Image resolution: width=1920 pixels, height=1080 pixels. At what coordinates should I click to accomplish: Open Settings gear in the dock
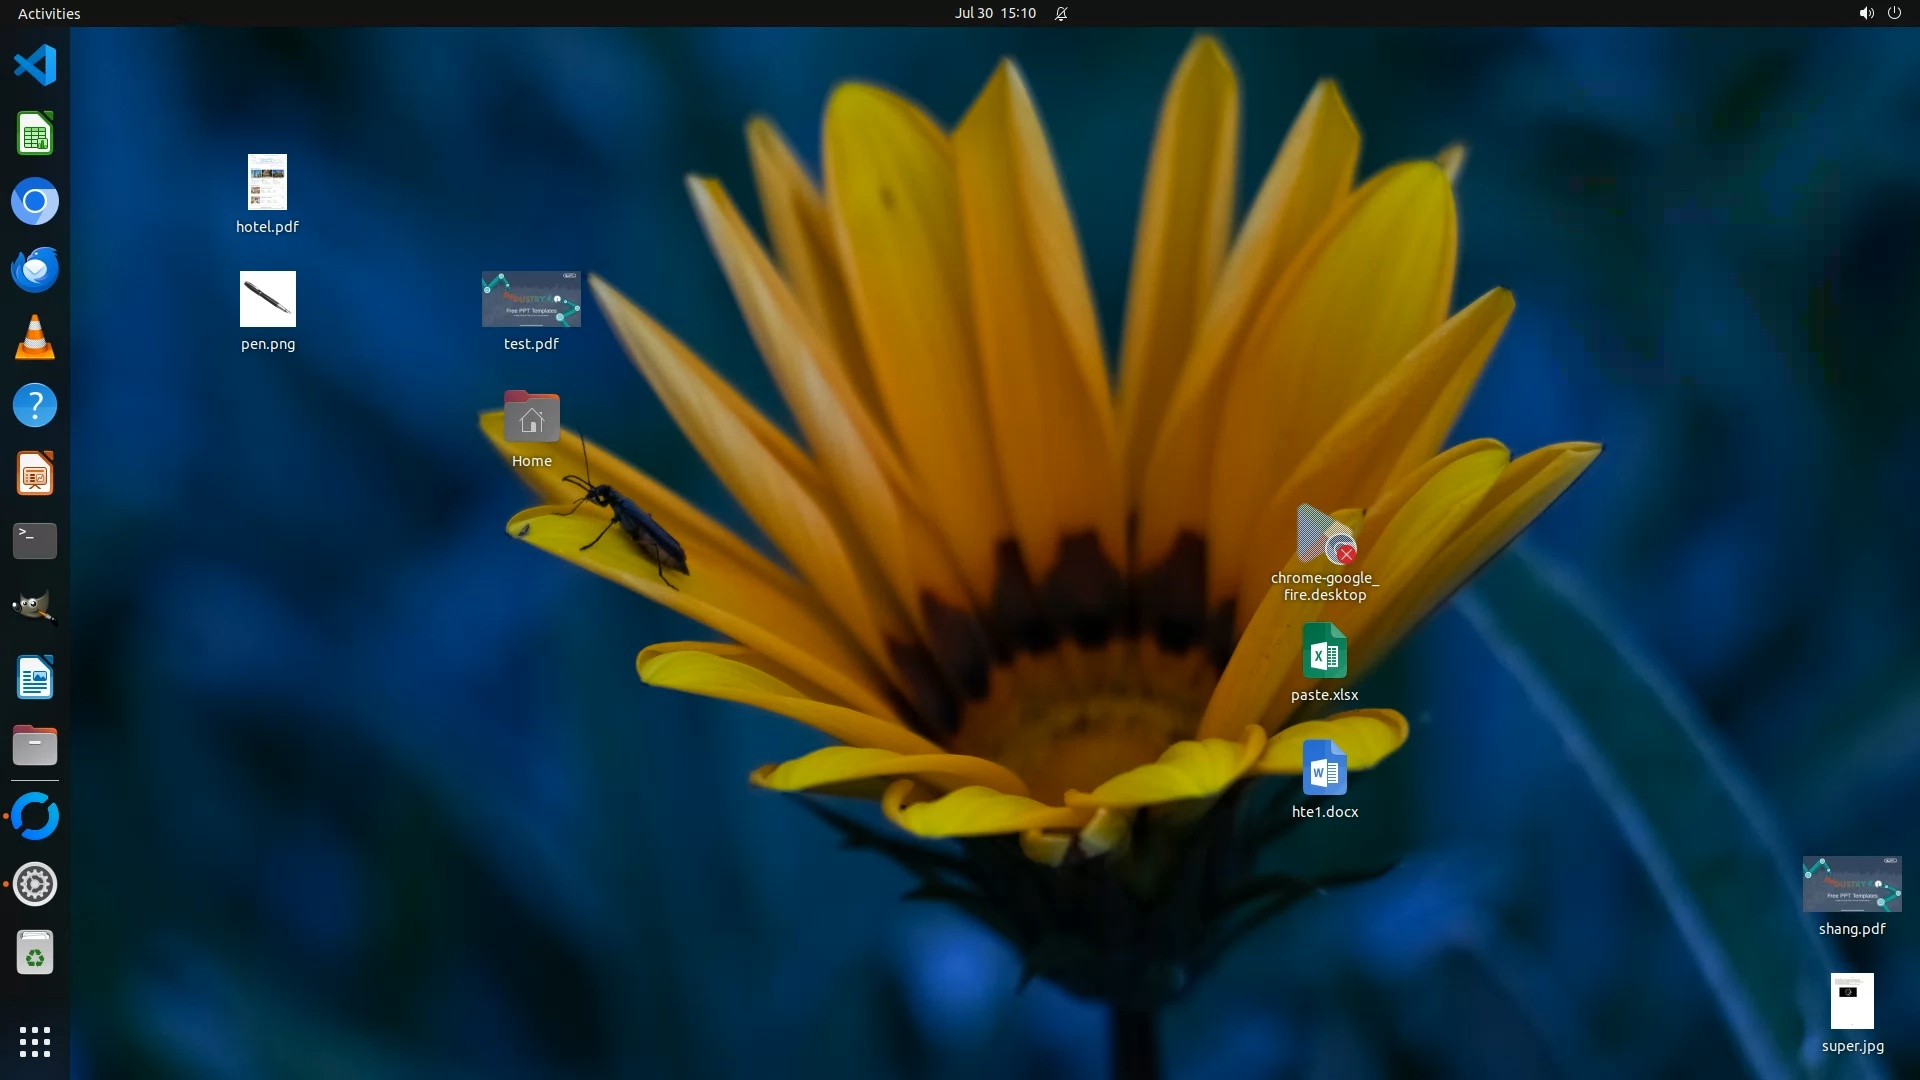[x=35, y=885]
